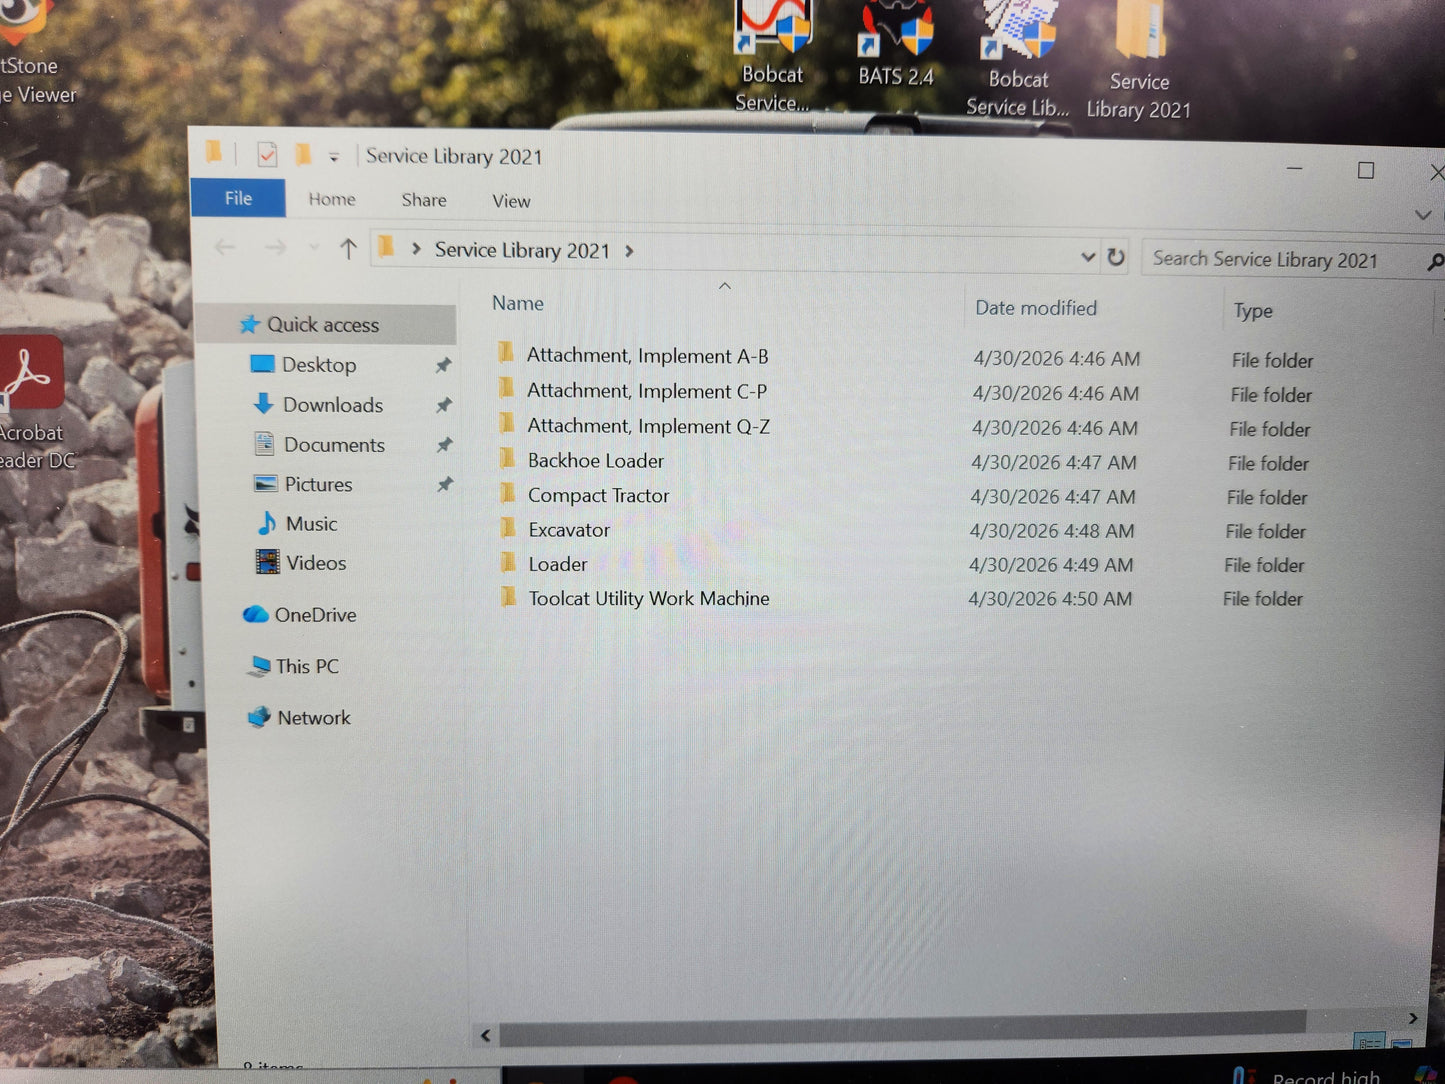This screenshot has height=1084, width=1445.
Task: Click the horizontal scrollbar right arrow
Action: tap(1412, 1018)
